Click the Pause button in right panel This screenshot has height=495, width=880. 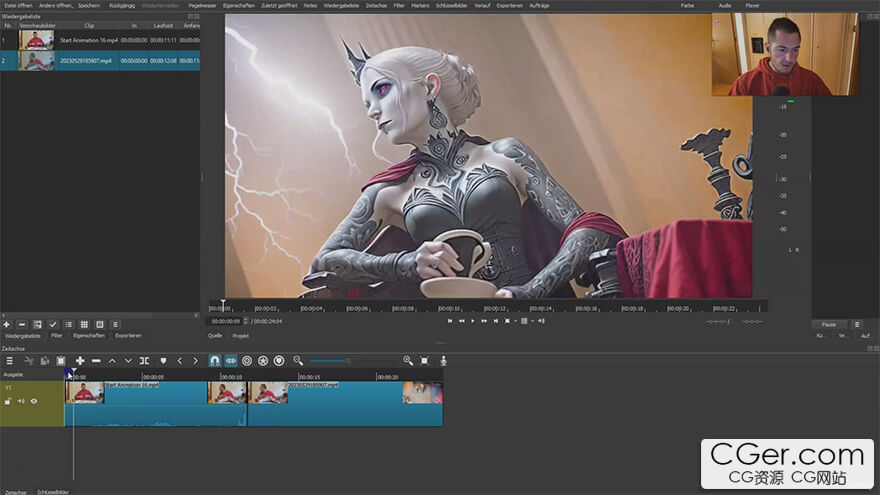tap(828, 324)
